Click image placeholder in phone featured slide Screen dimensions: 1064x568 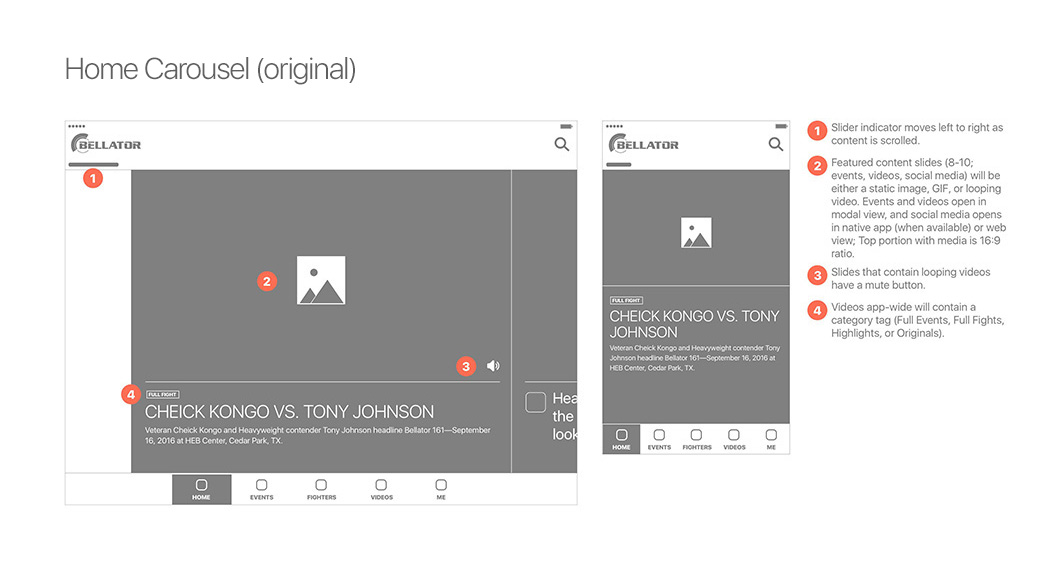pyautogui.click(x=696, y=233)
